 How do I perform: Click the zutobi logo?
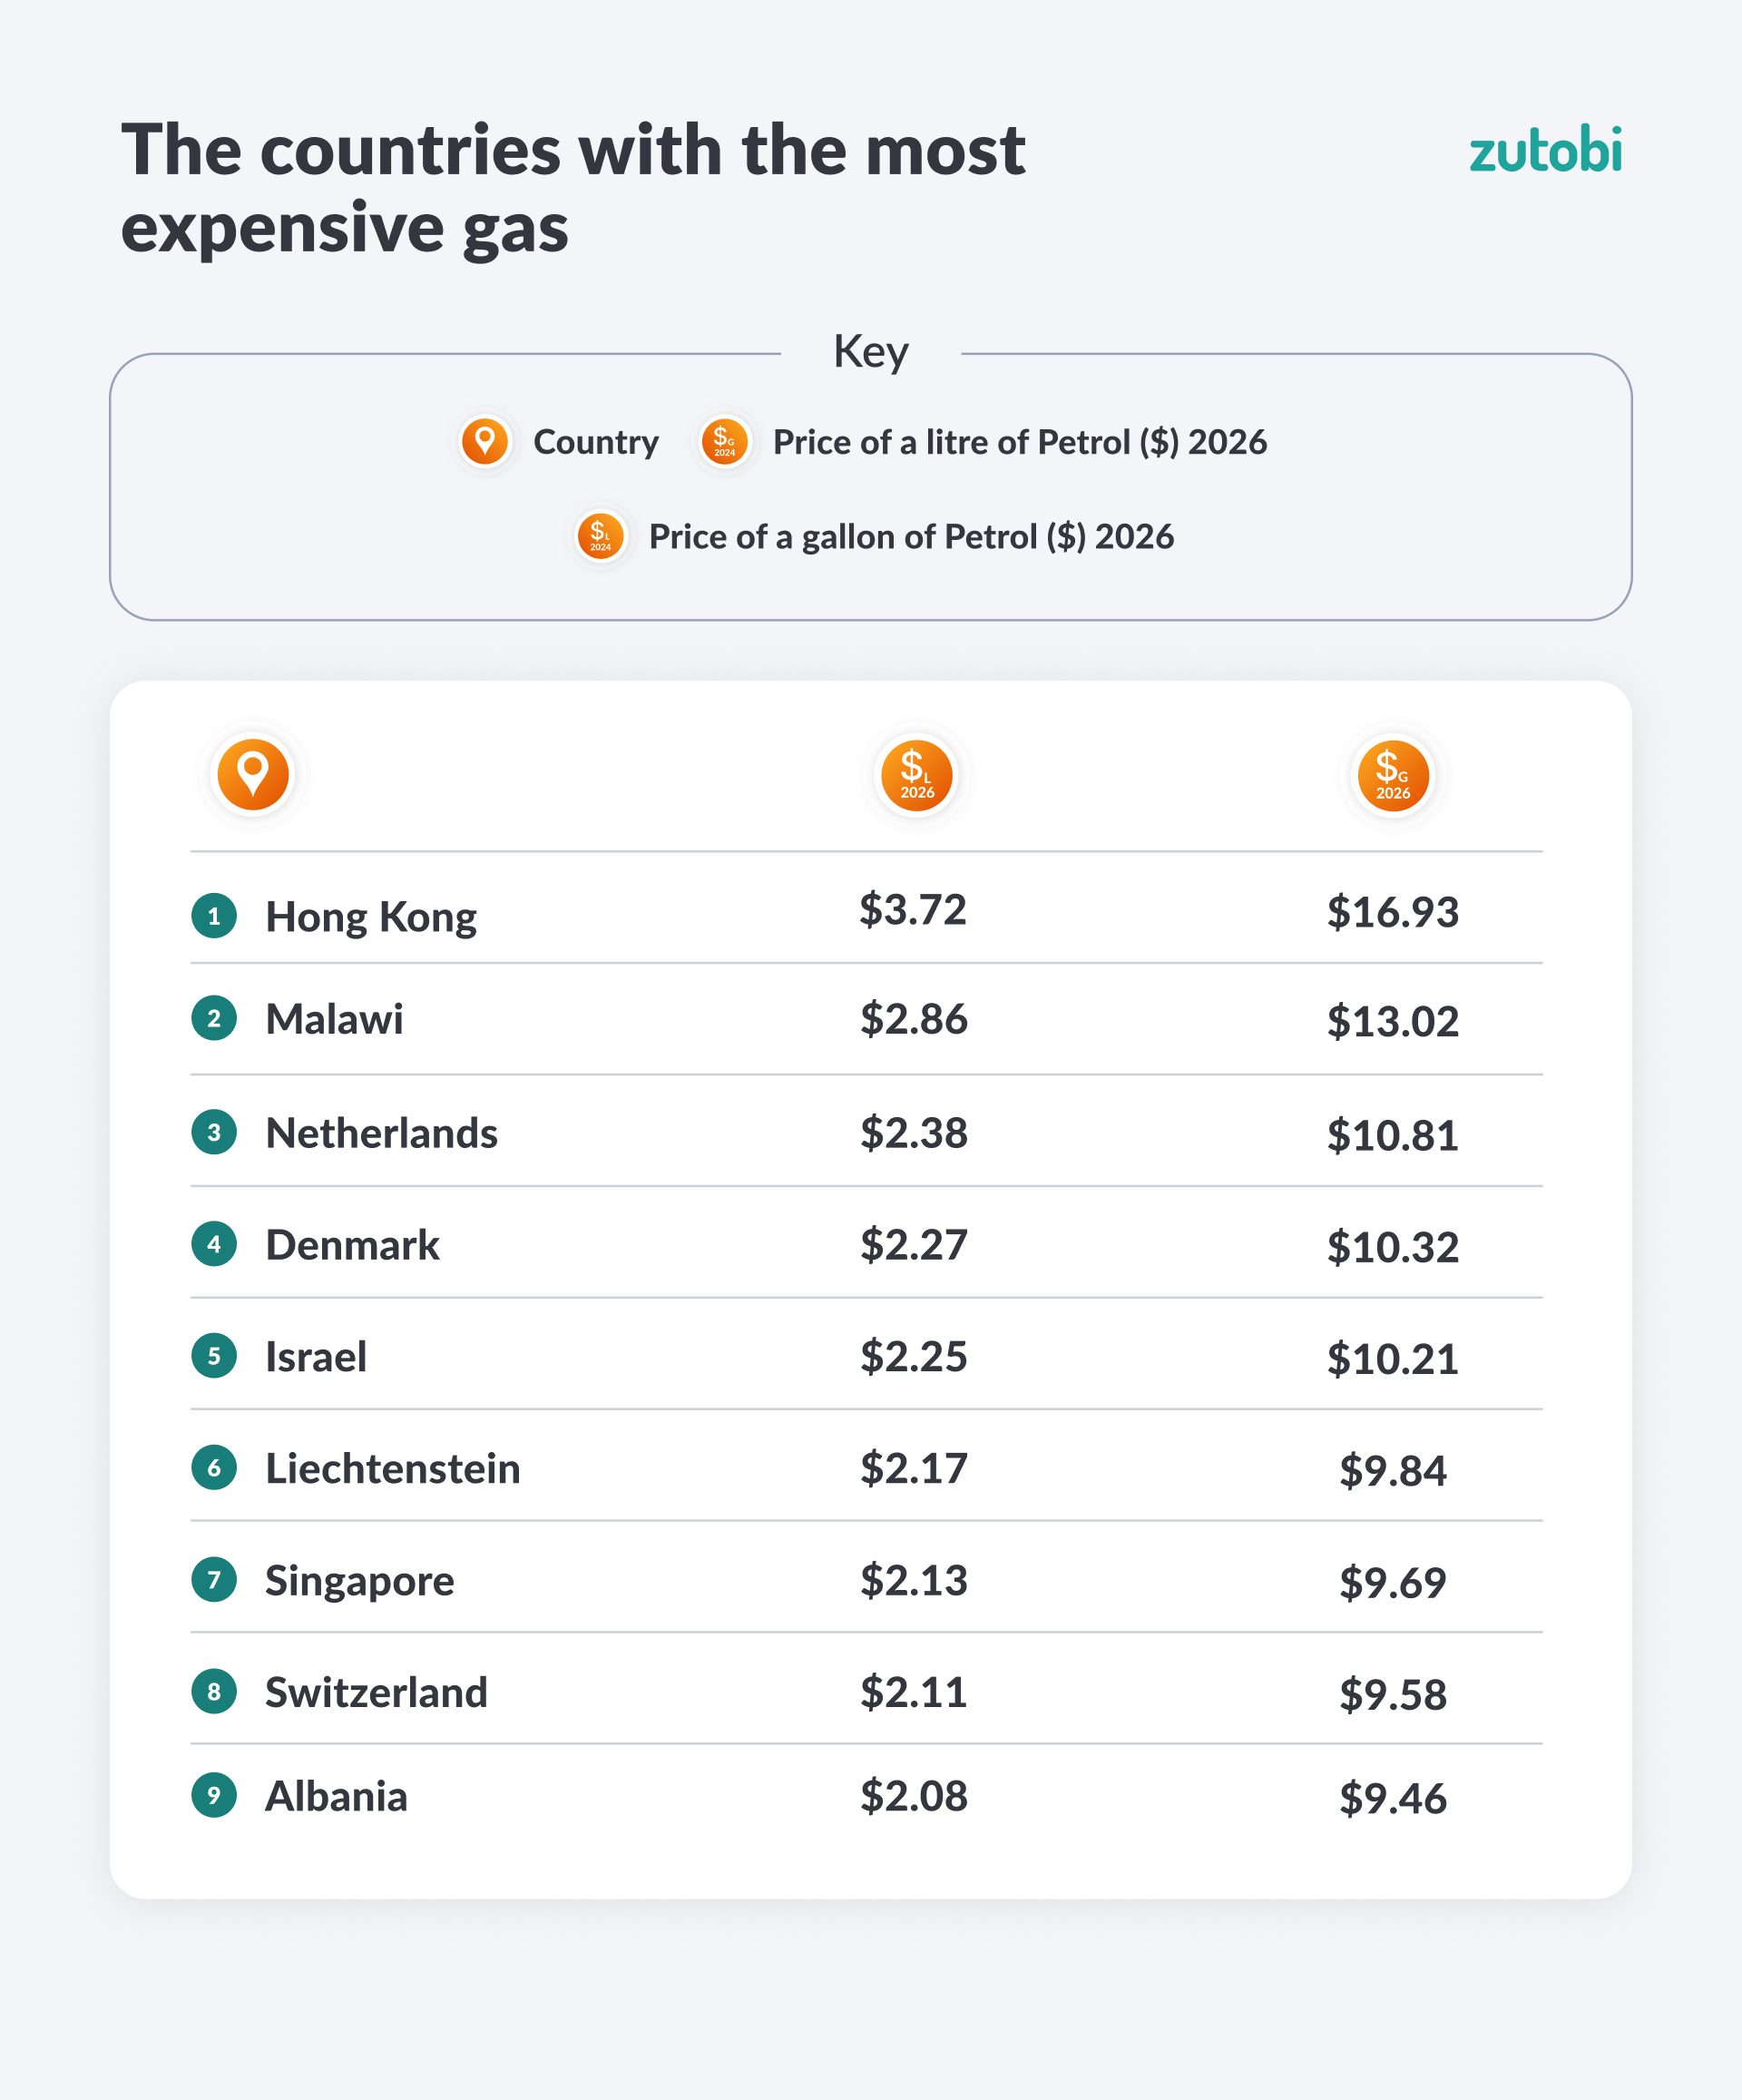1545,151
